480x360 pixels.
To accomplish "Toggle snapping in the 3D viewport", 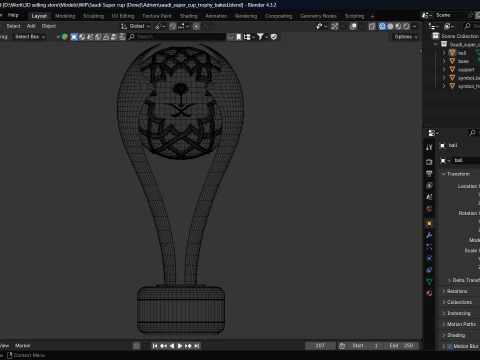I will pos(173,26).
